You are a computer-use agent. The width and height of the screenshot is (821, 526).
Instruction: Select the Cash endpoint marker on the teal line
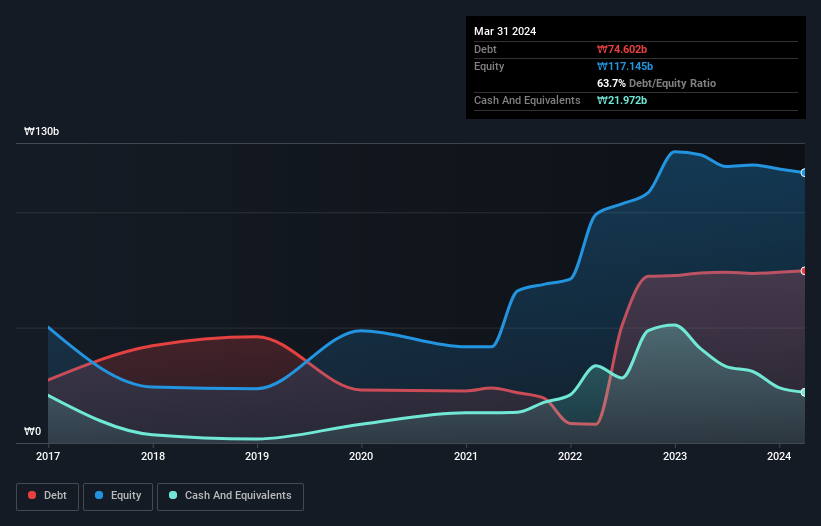click(x=804, y=392)
